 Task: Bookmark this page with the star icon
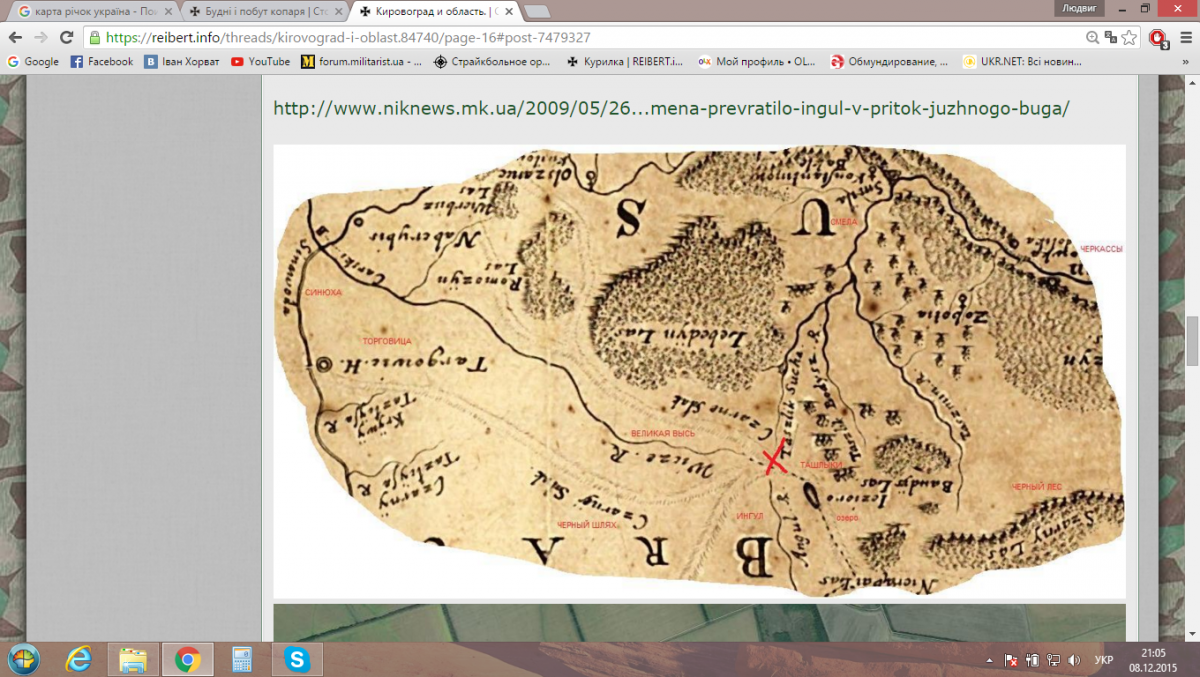pos(1130,37)
